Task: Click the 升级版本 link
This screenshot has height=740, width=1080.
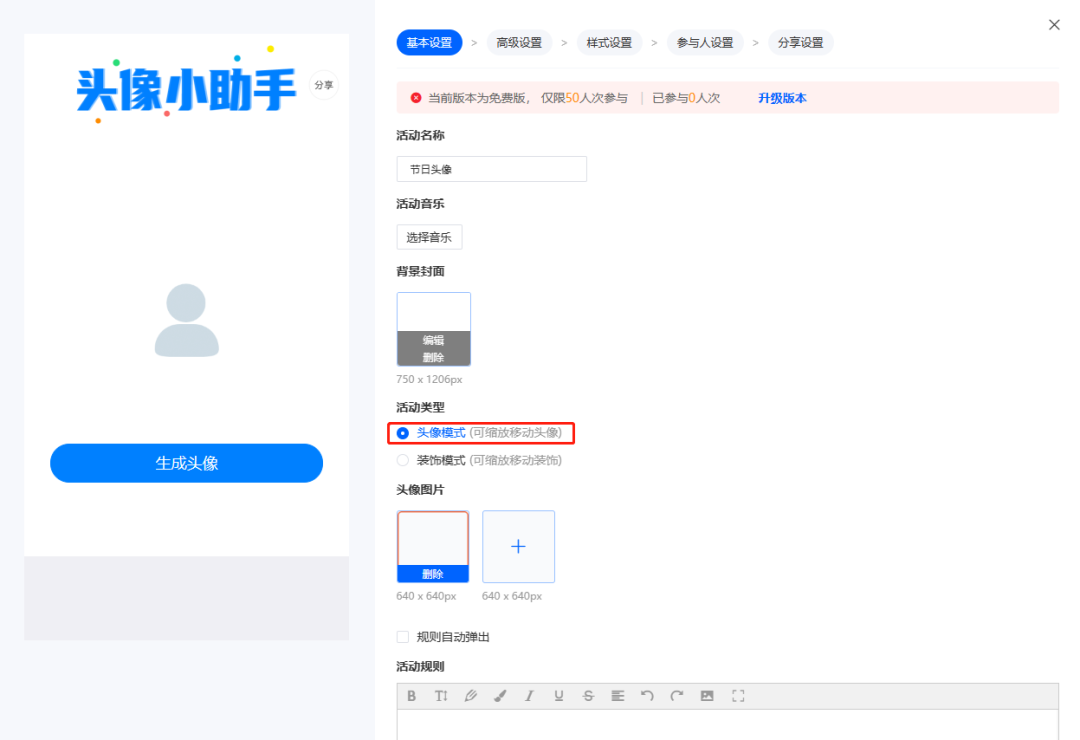Action: (x=782, y=98)
